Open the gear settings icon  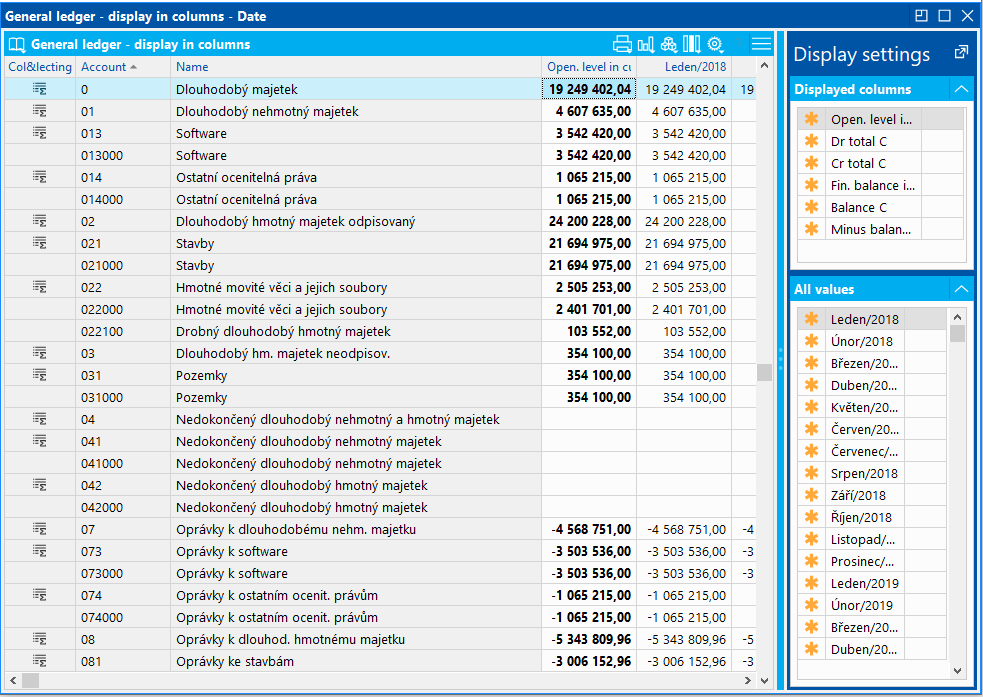[x=715, y=44]
